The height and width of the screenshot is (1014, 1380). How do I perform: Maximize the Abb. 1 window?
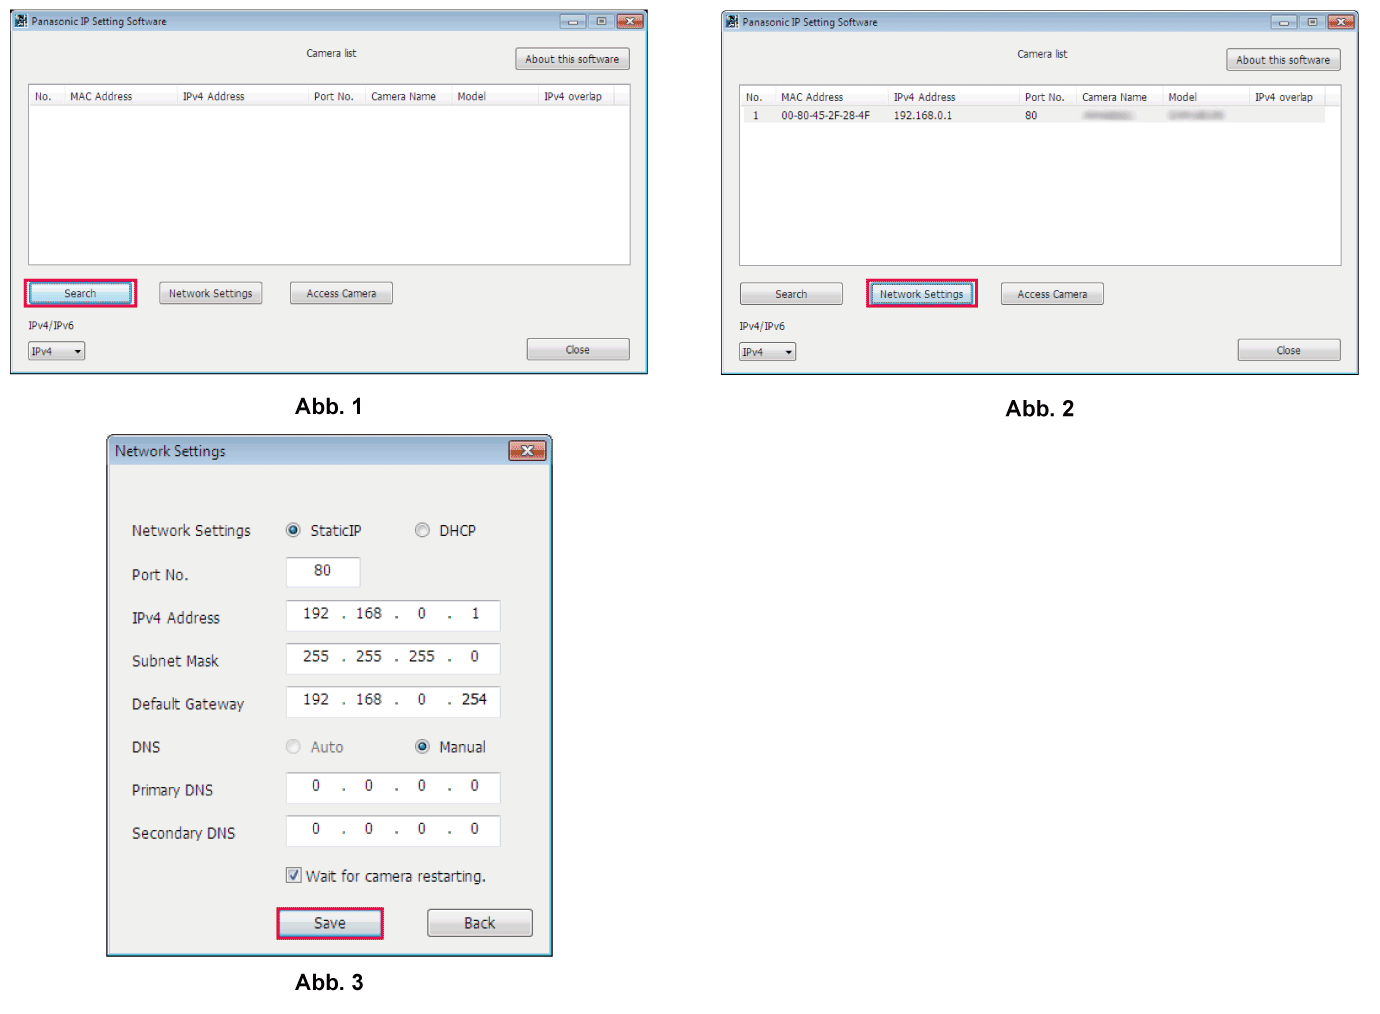601,21
